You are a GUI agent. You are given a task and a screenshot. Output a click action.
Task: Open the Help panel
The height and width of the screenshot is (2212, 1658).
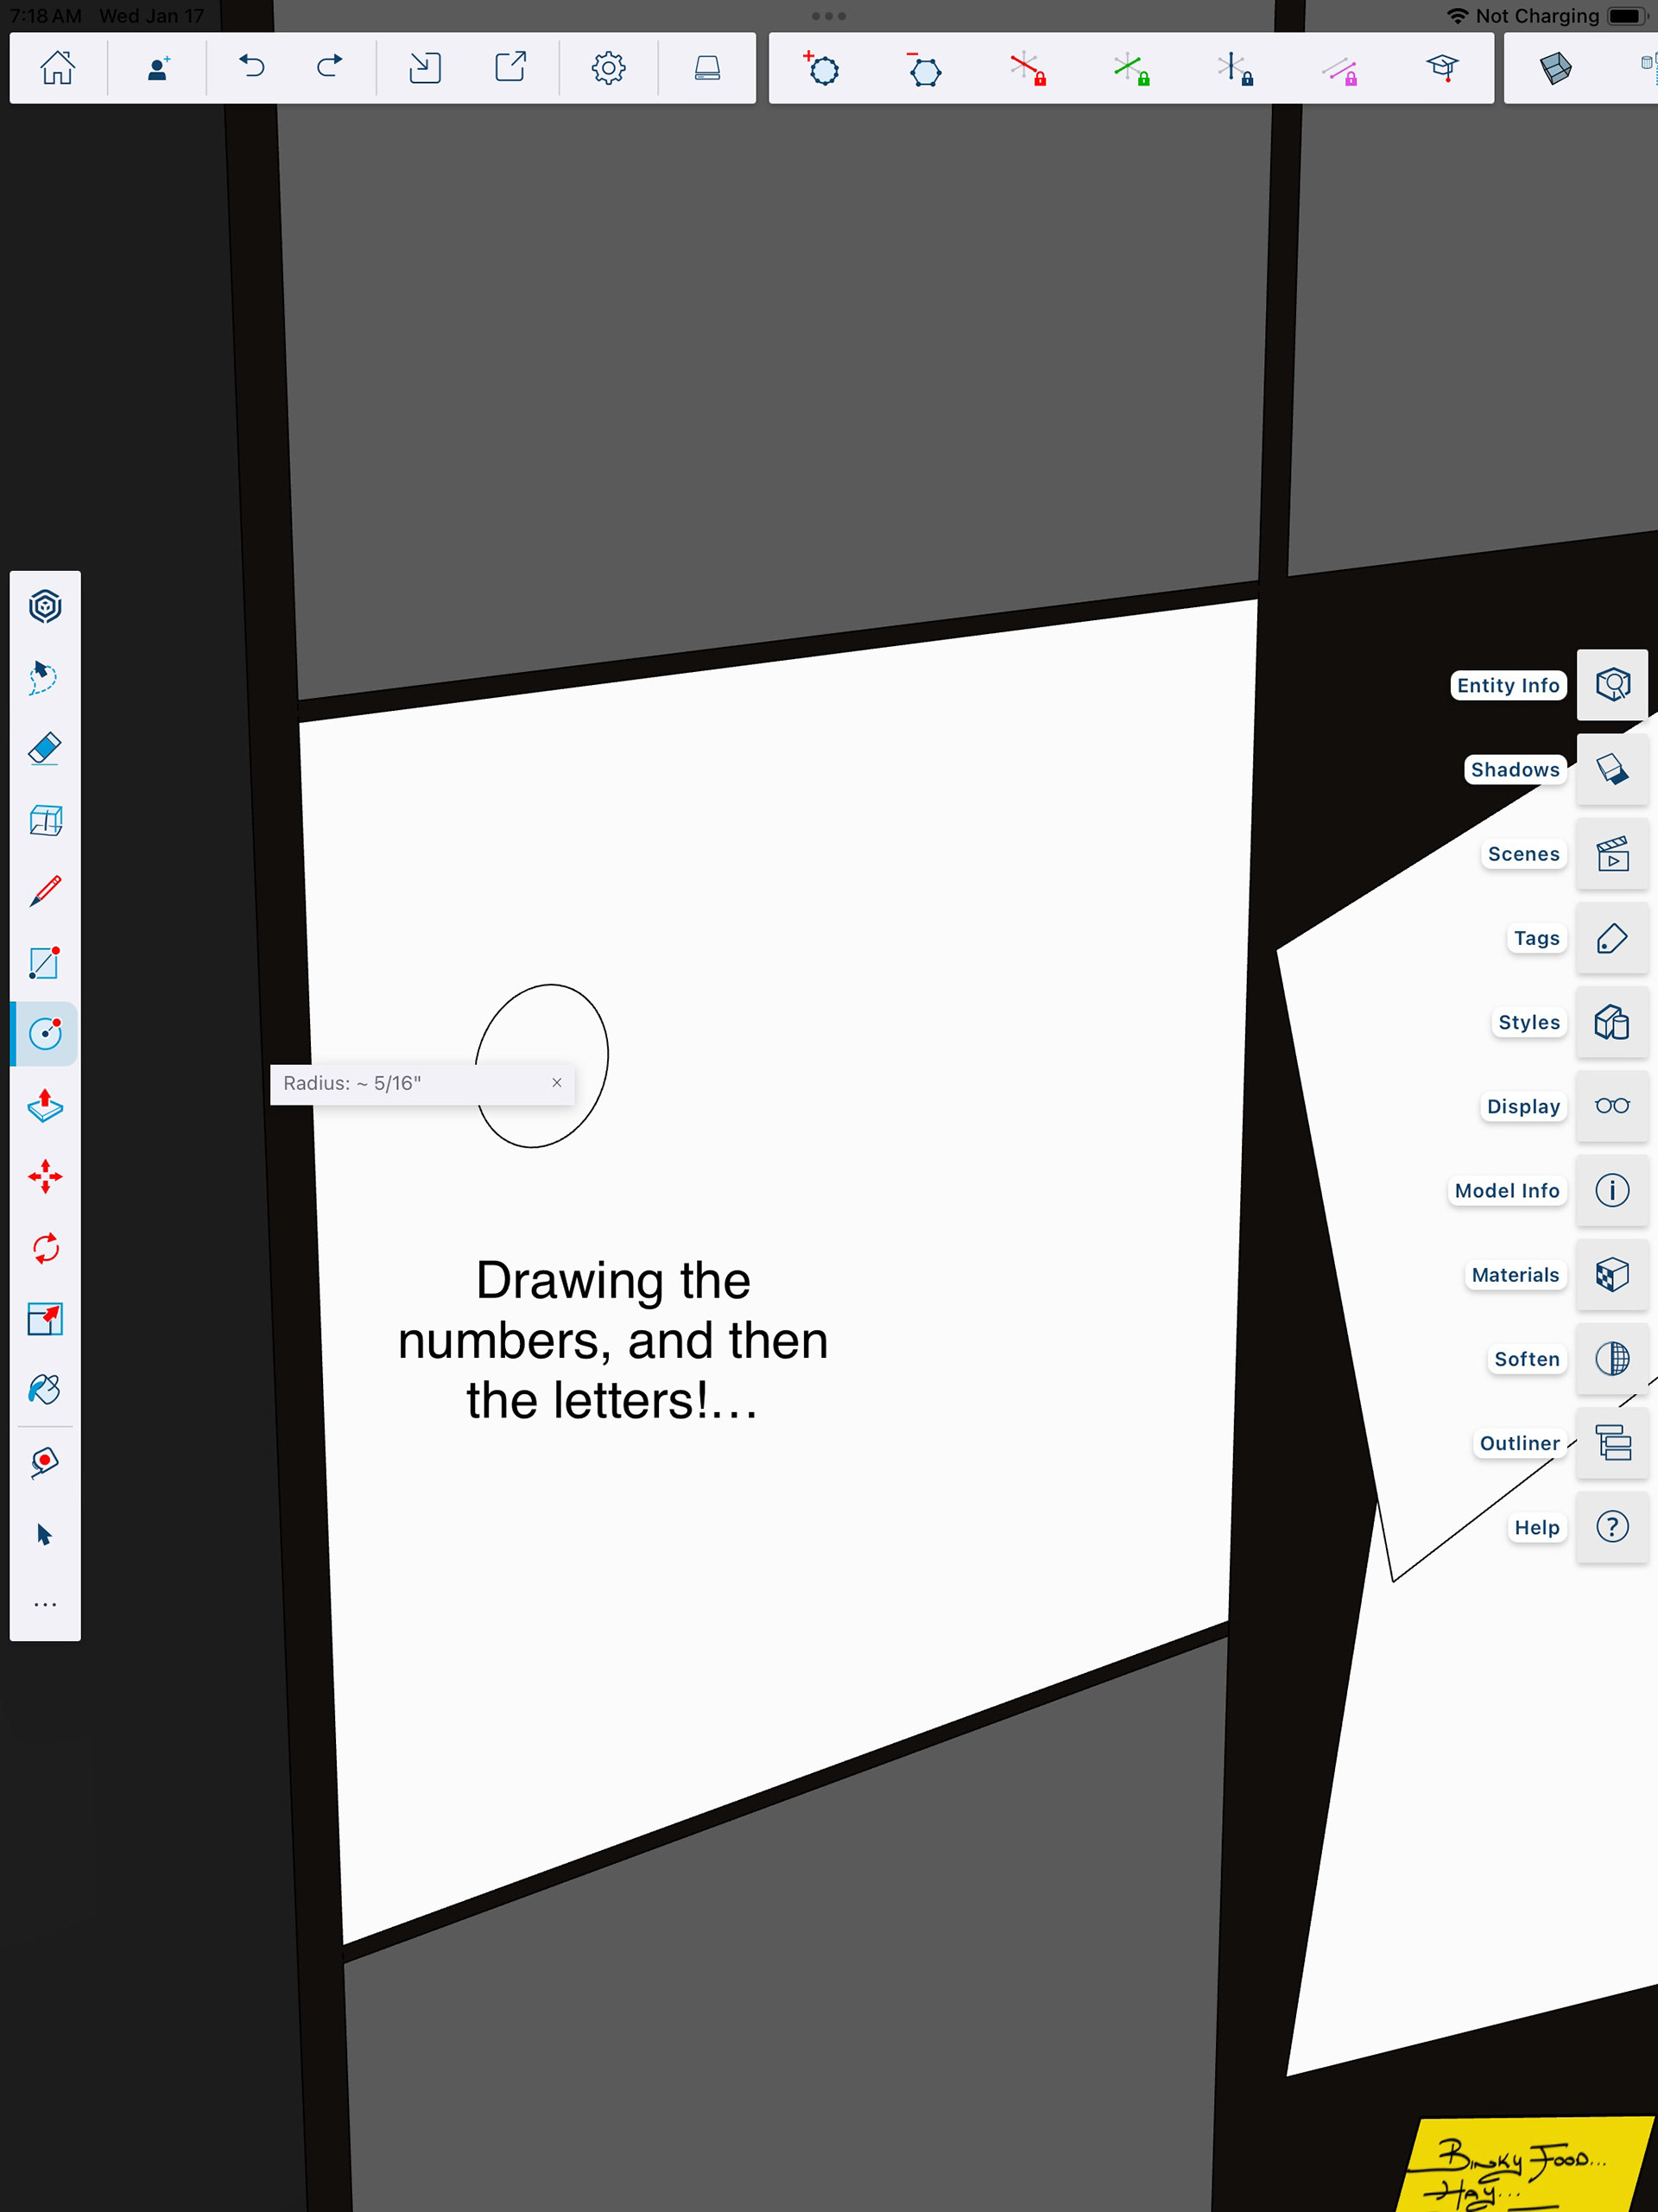(x=1611, y=1527)
